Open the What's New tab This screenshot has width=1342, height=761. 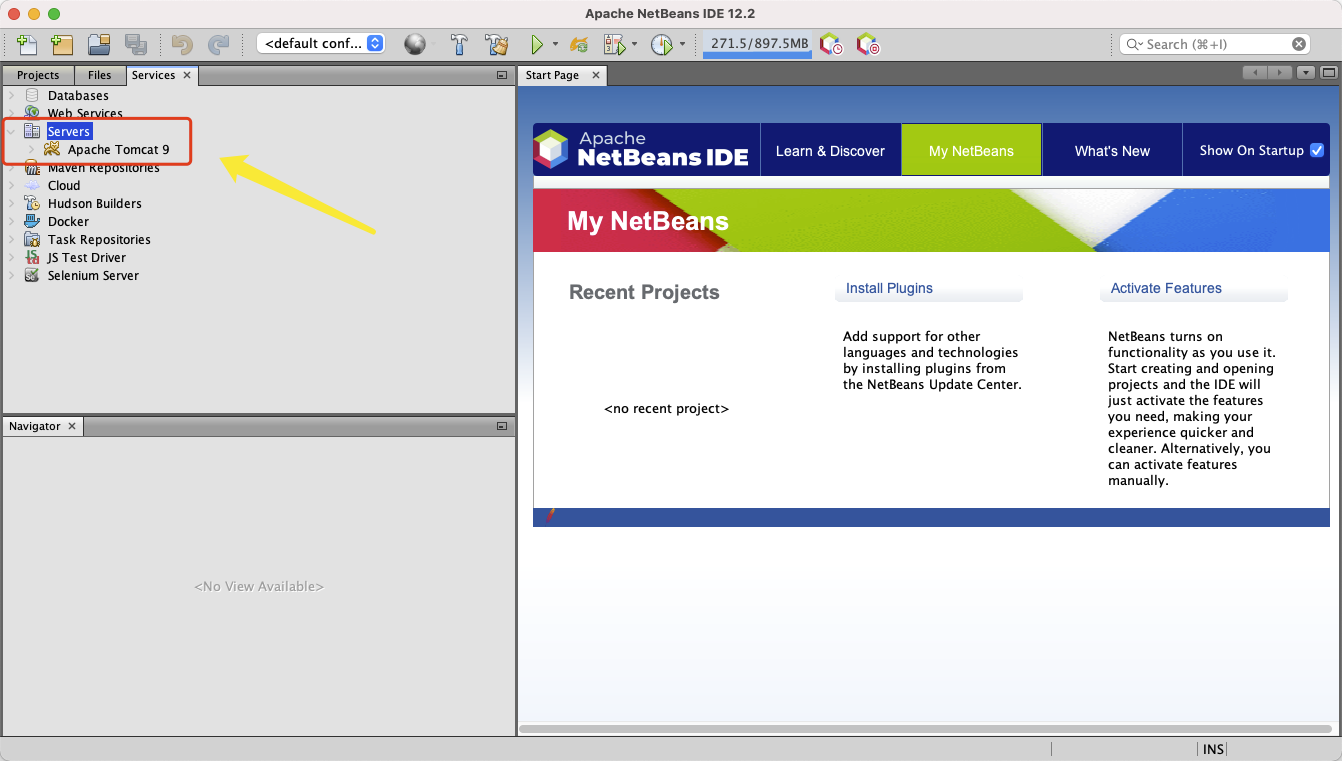1112,150
